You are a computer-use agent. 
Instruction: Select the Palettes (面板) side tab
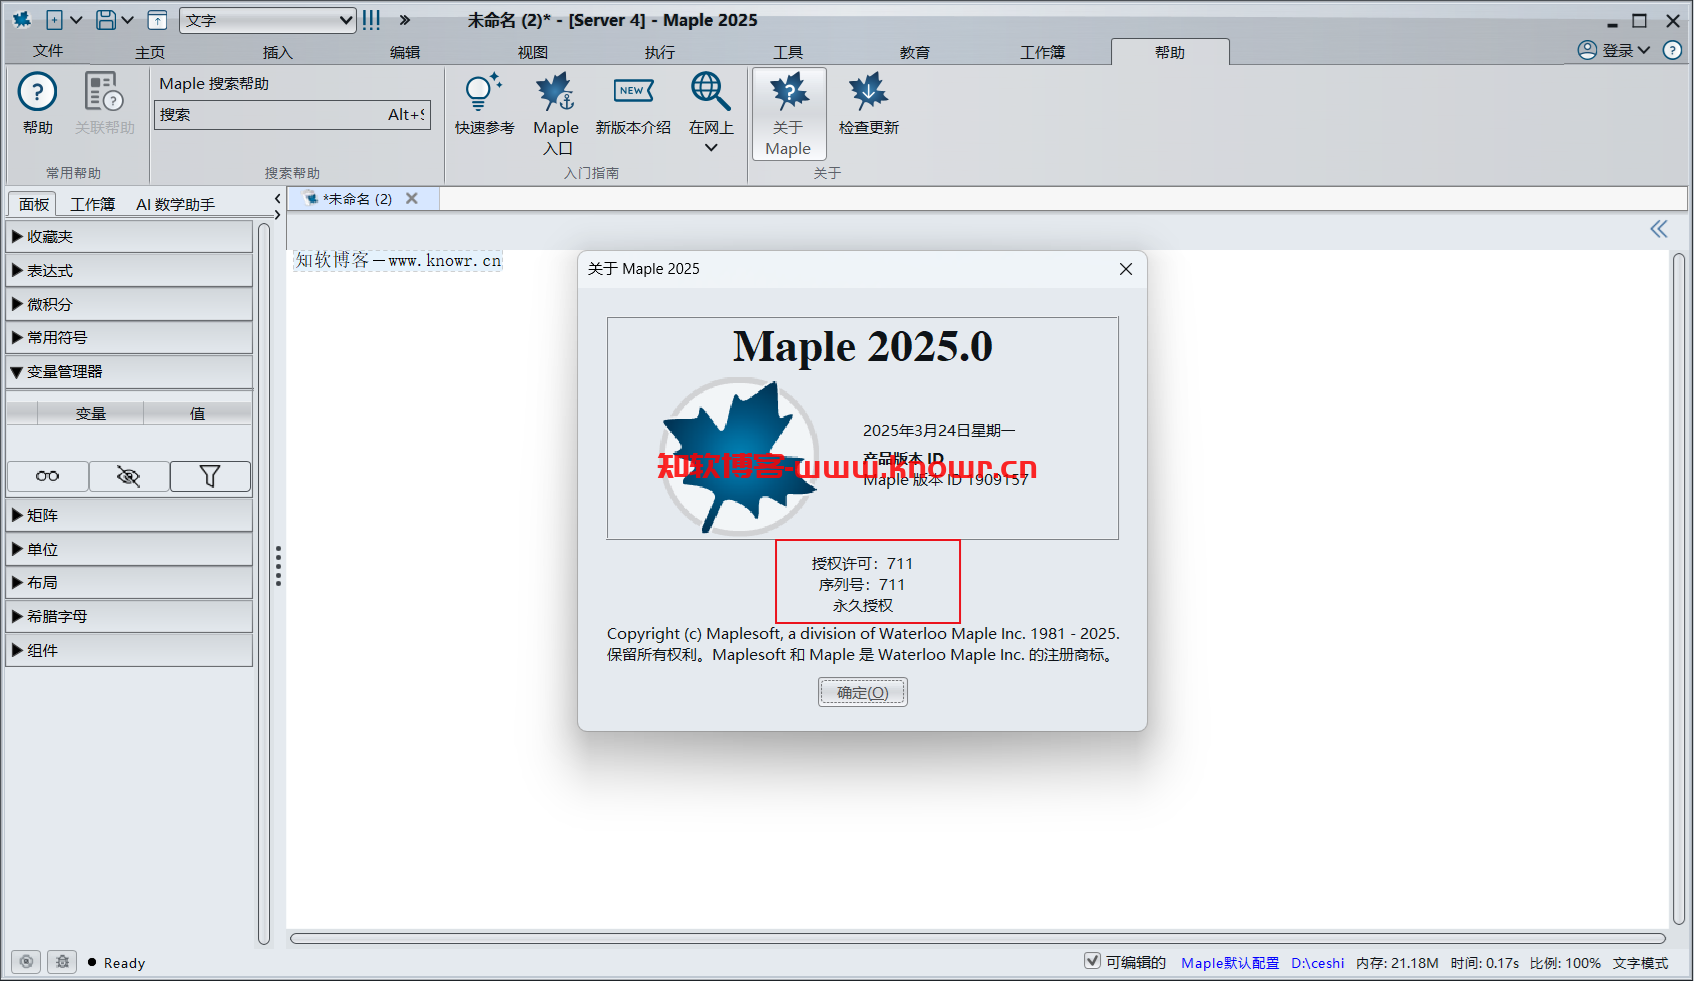pos(33,204)
